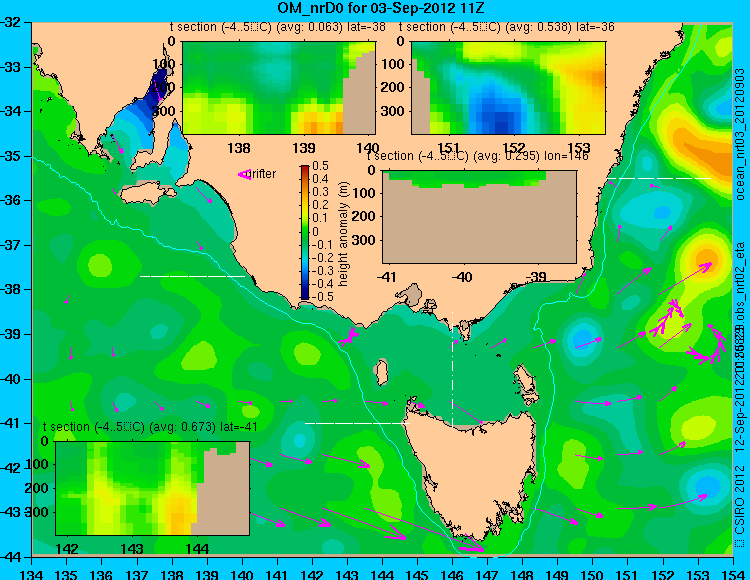Screen dimensions: 750x580
Task: Click the '-38' latitude label on the main axis
Action: click(x=10, y=289)
